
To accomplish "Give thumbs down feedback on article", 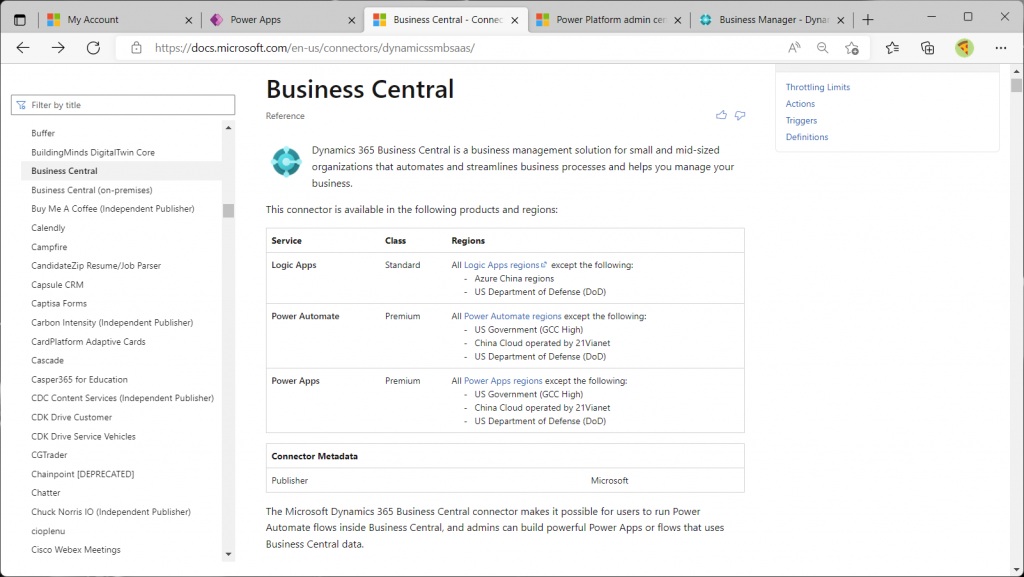I will coord(740,115).
